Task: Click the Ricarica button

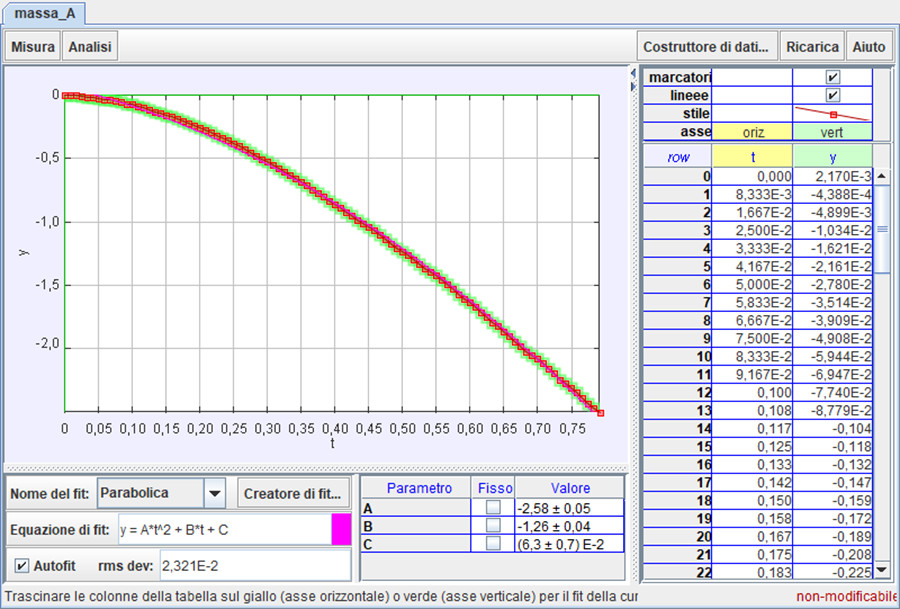Action: point(811,46)
